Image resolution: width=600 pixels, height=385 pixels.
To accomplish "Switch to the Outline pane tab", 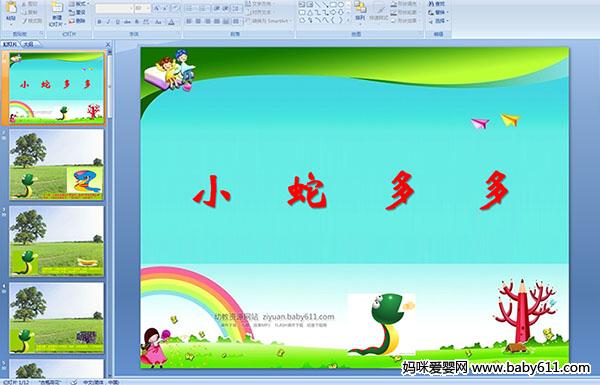I will (x=28, y=44).
